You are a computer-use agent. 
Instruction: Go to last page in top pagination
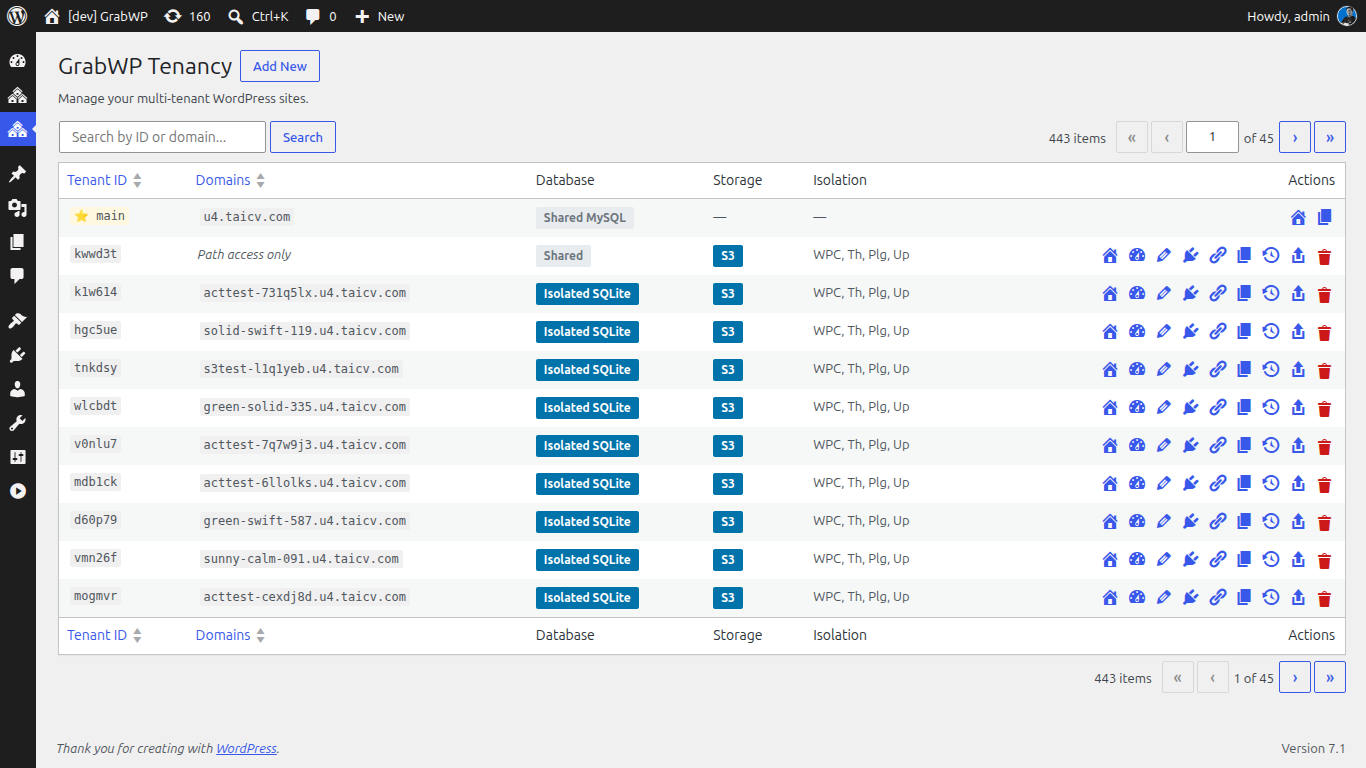tap(1330, 137)
